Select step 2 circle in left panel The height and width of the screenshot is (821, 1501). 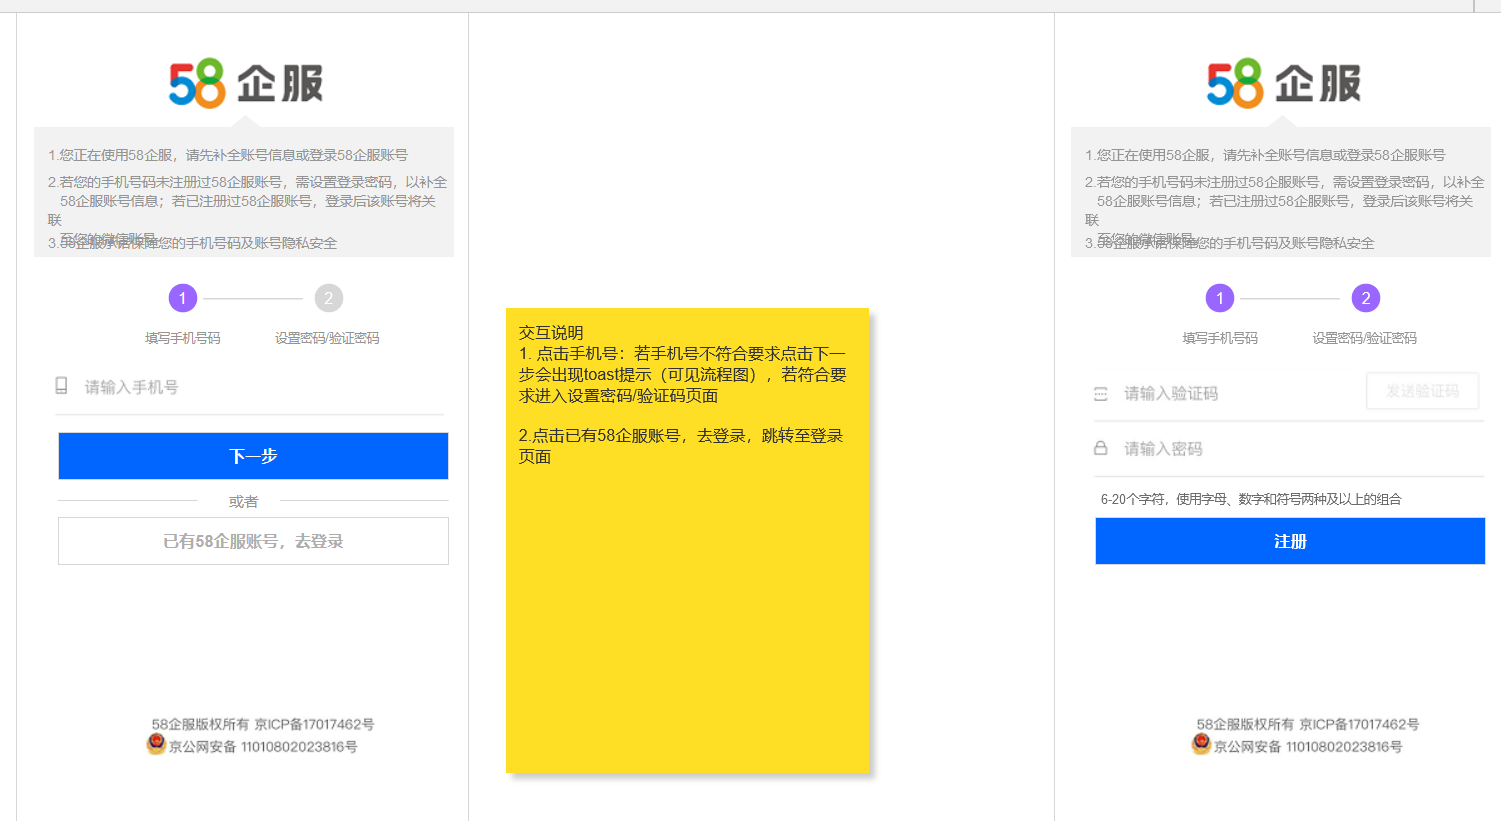point(329,298)
